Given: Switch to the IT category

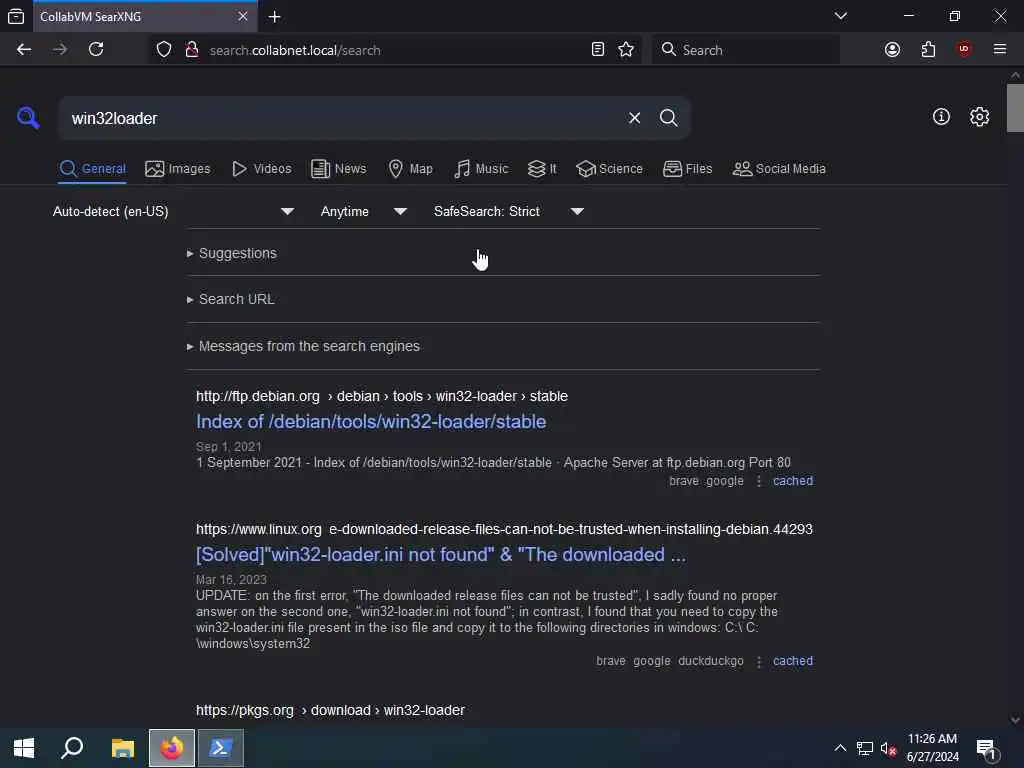Looking at the screenshot, I should pyautogui.click(x=542, y=168).
